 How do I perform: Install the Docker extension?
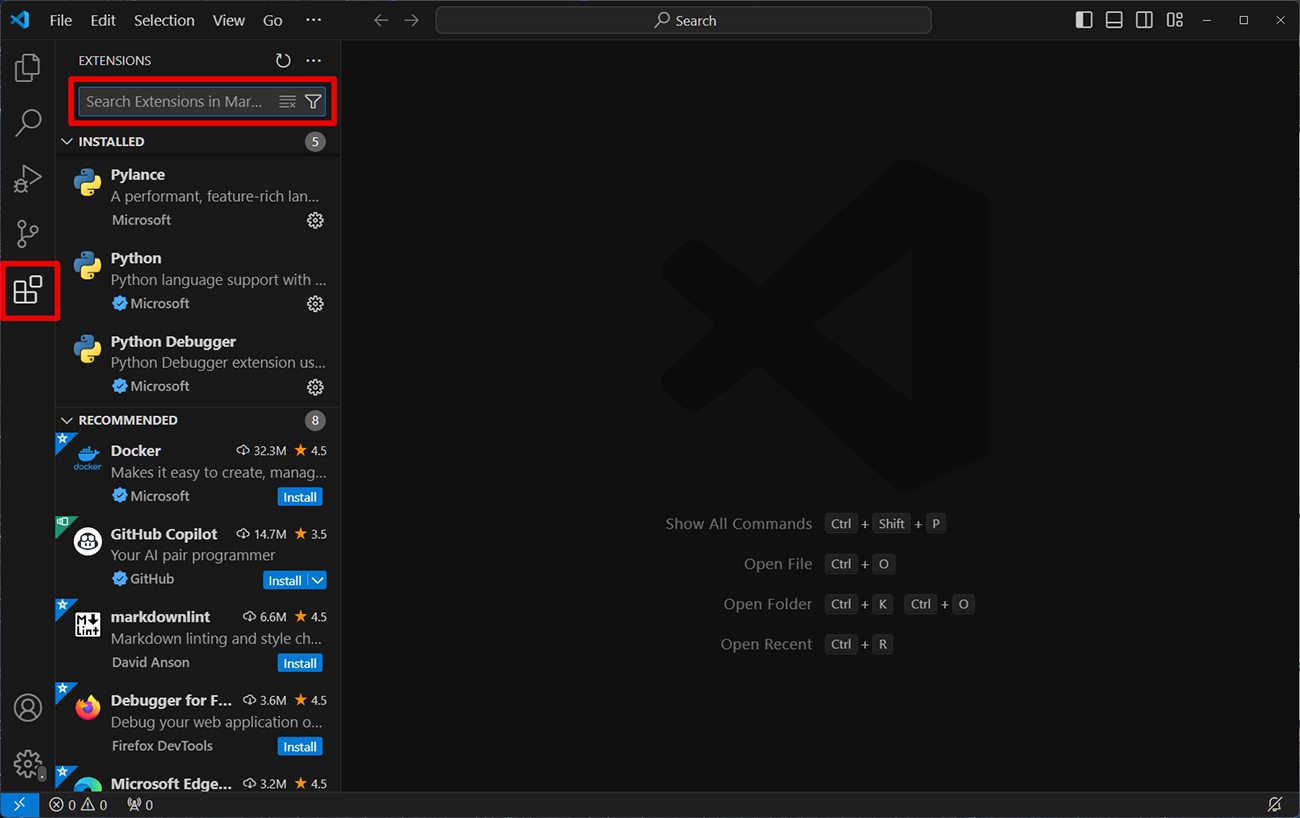point(300,497)
